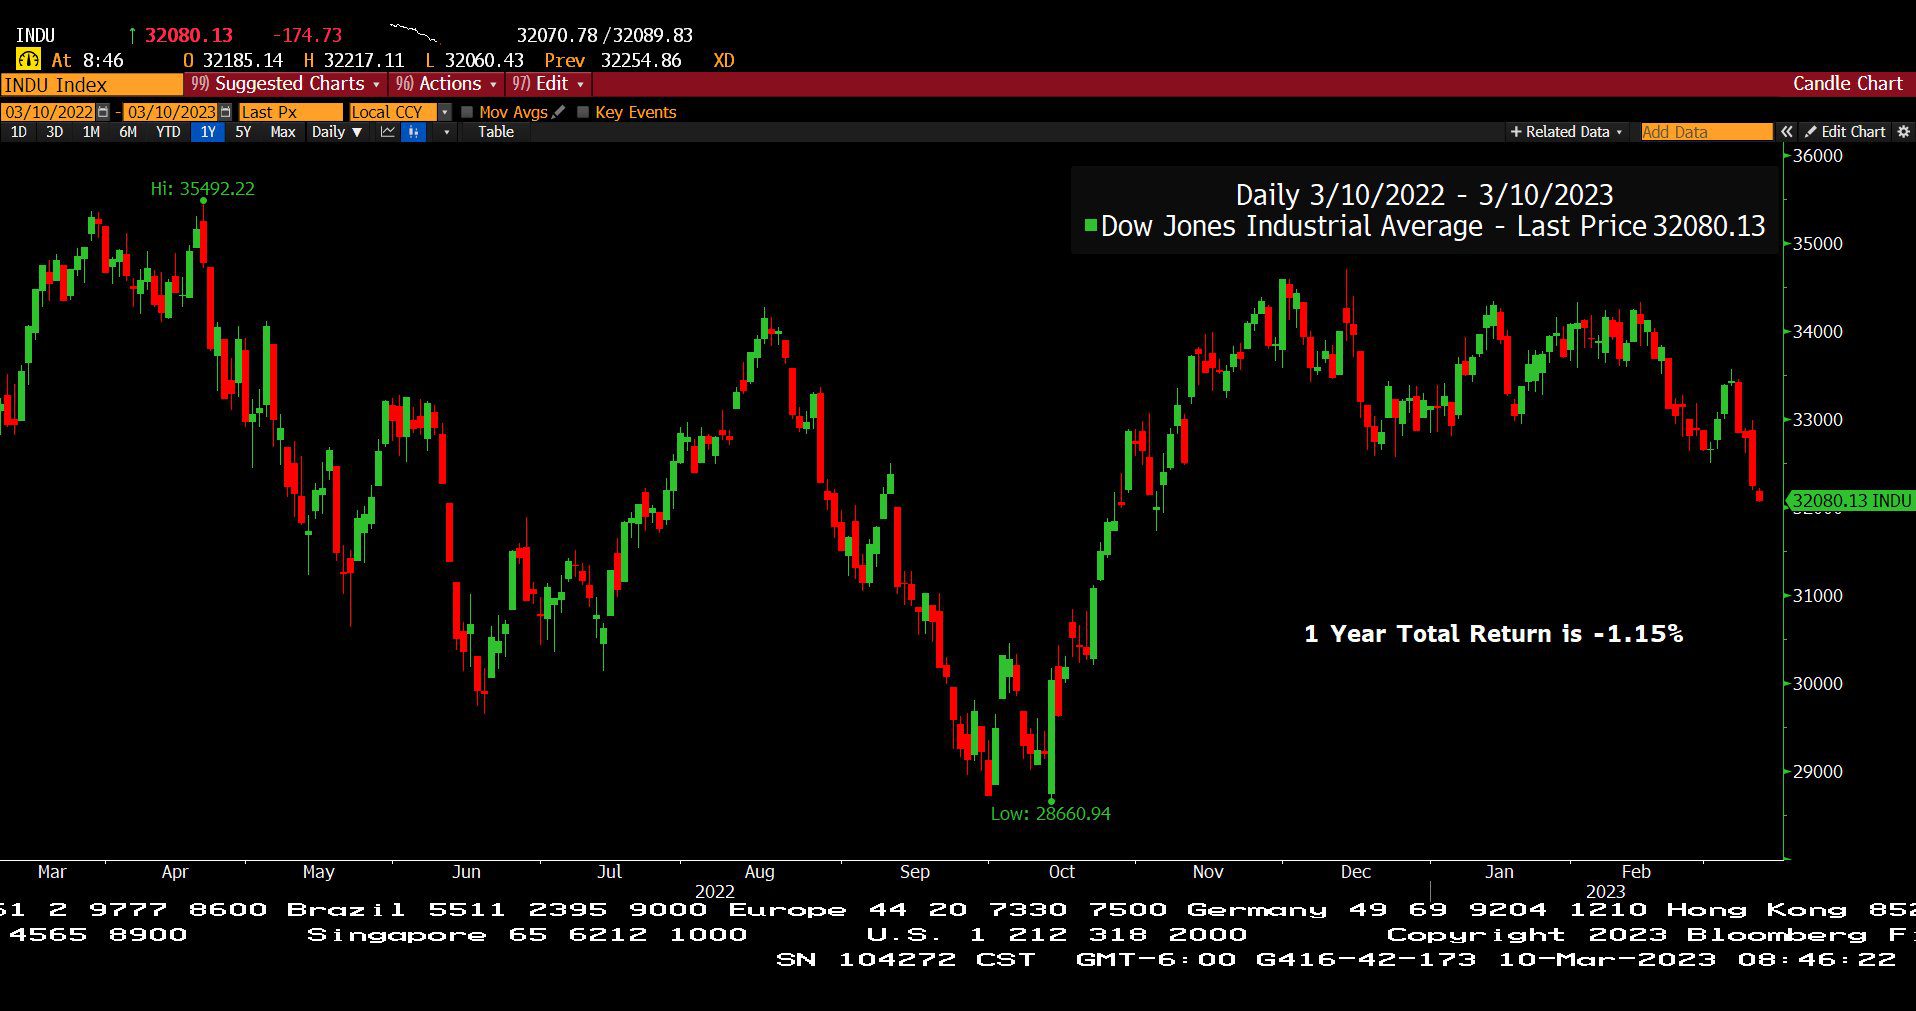Image resolution: width=1916 pixels, height=1011 pixels.
Task: Select the 6M time range
Action: point(128,132)
